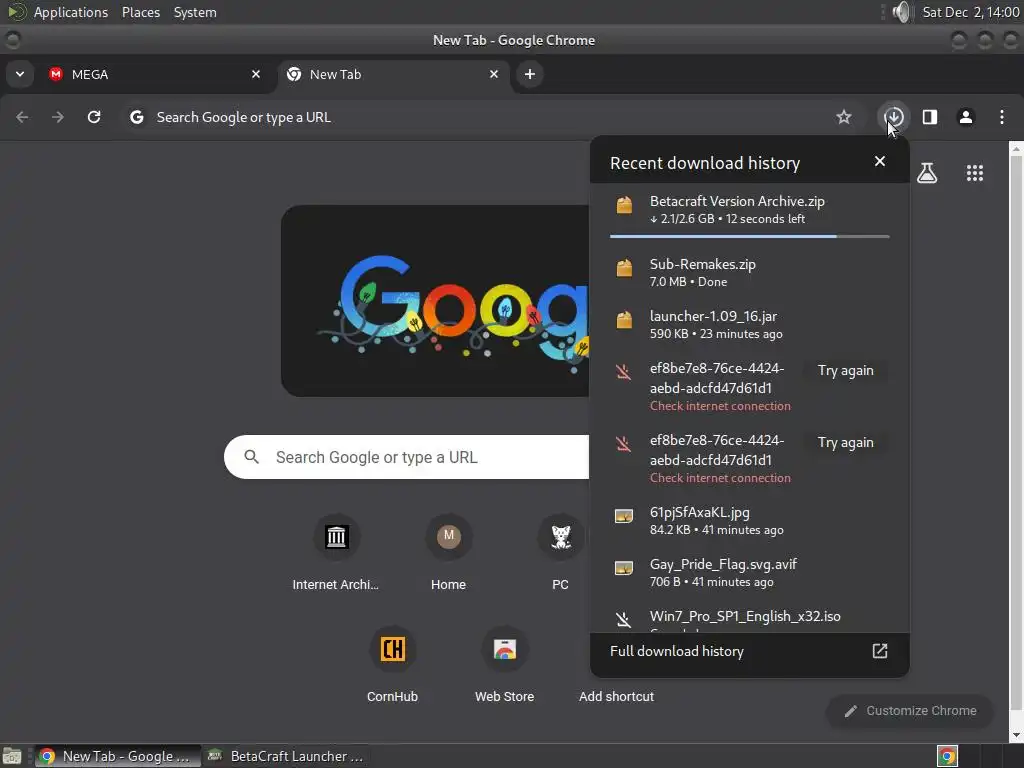Open the Internet Archive shortcut

click(336, 553)
